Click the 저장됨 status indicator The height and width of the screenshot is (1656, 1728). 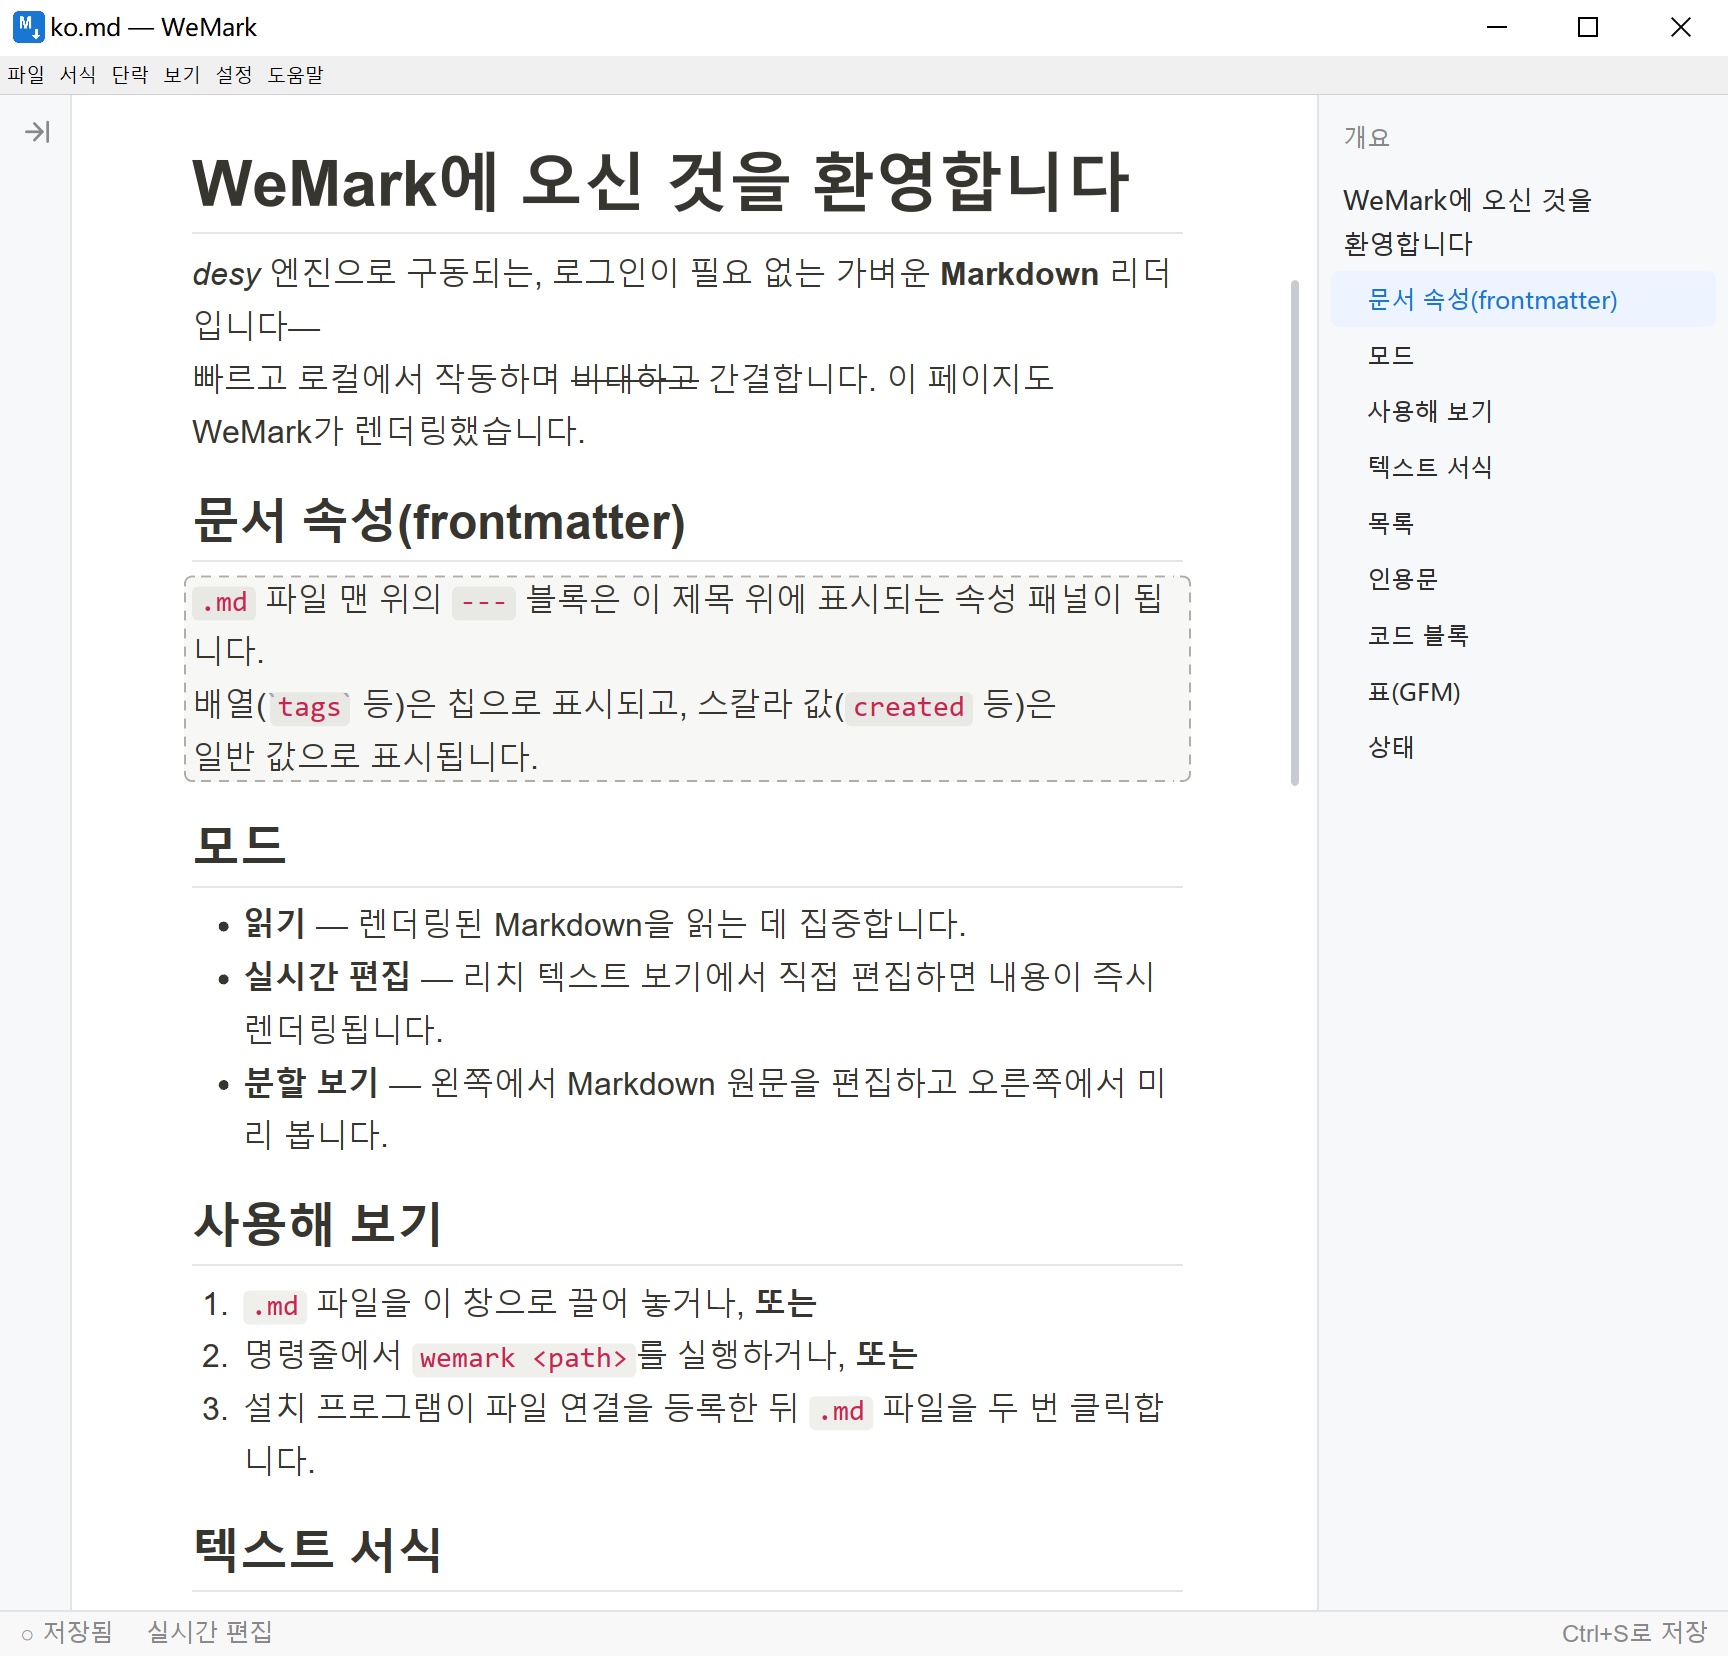67,1632
